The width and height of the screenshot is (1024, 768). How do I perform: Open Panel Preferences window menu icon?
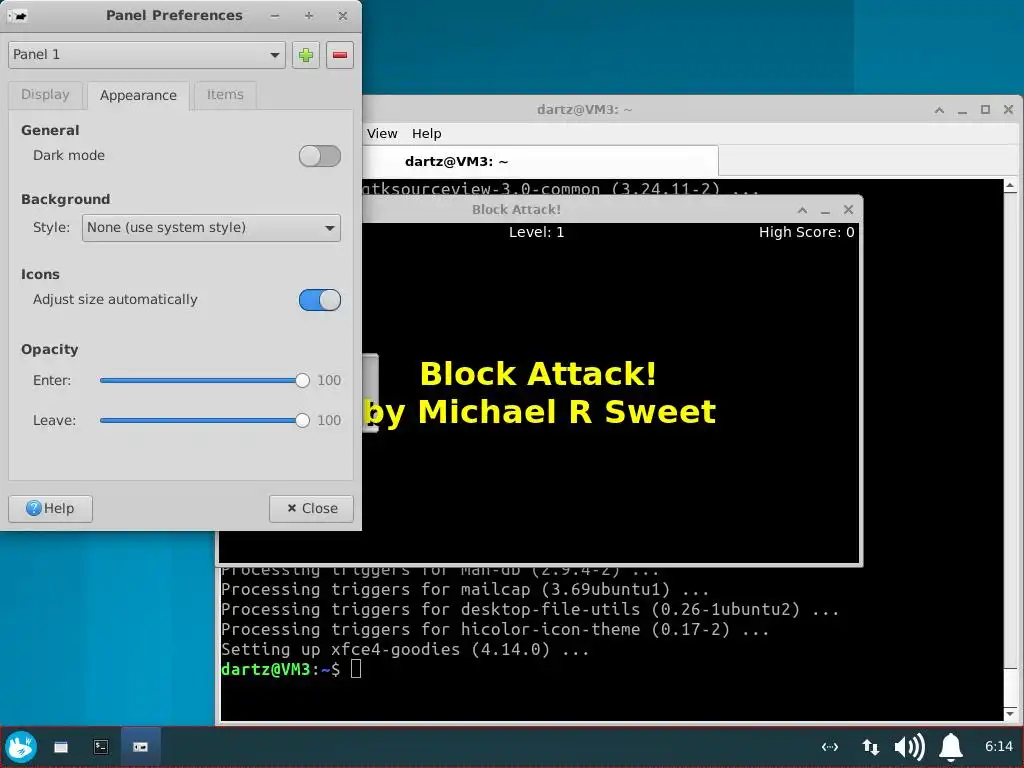point(18,16)
